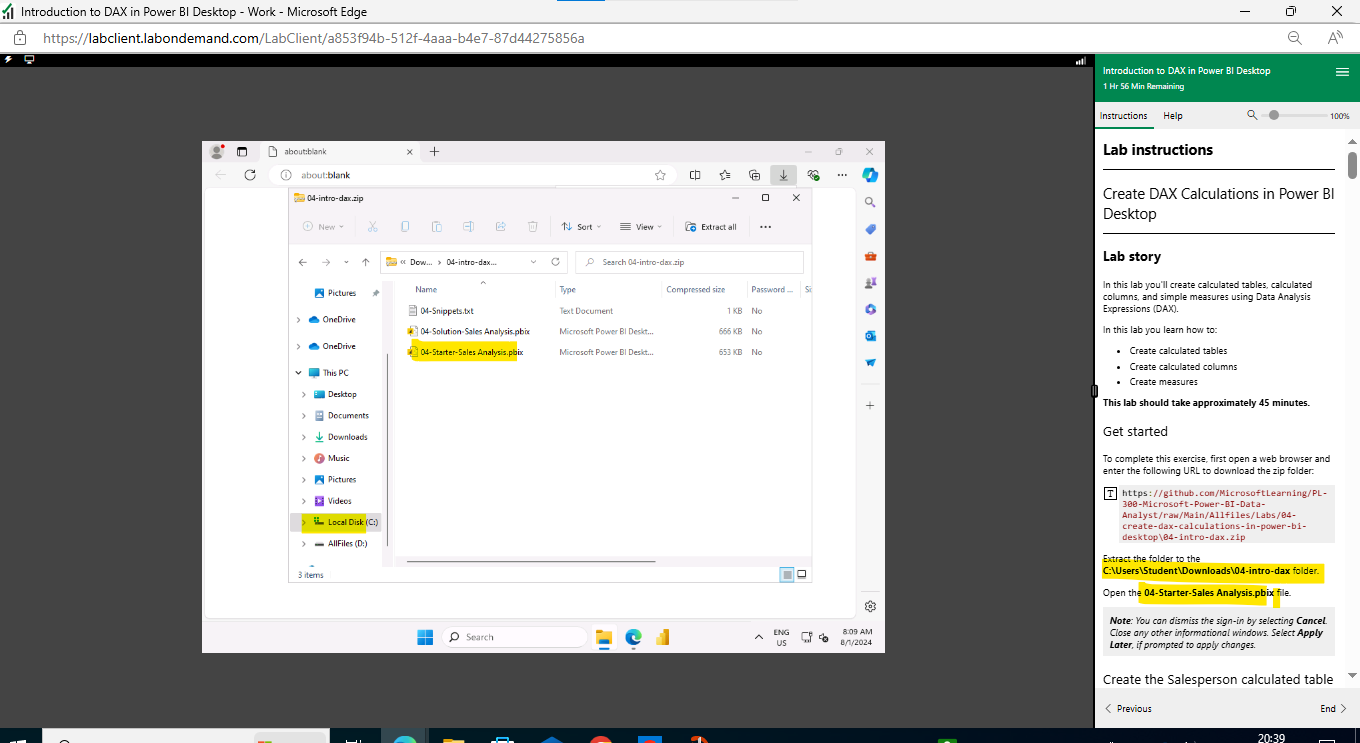Expand hidden icons in the system tray

(759, 636)
